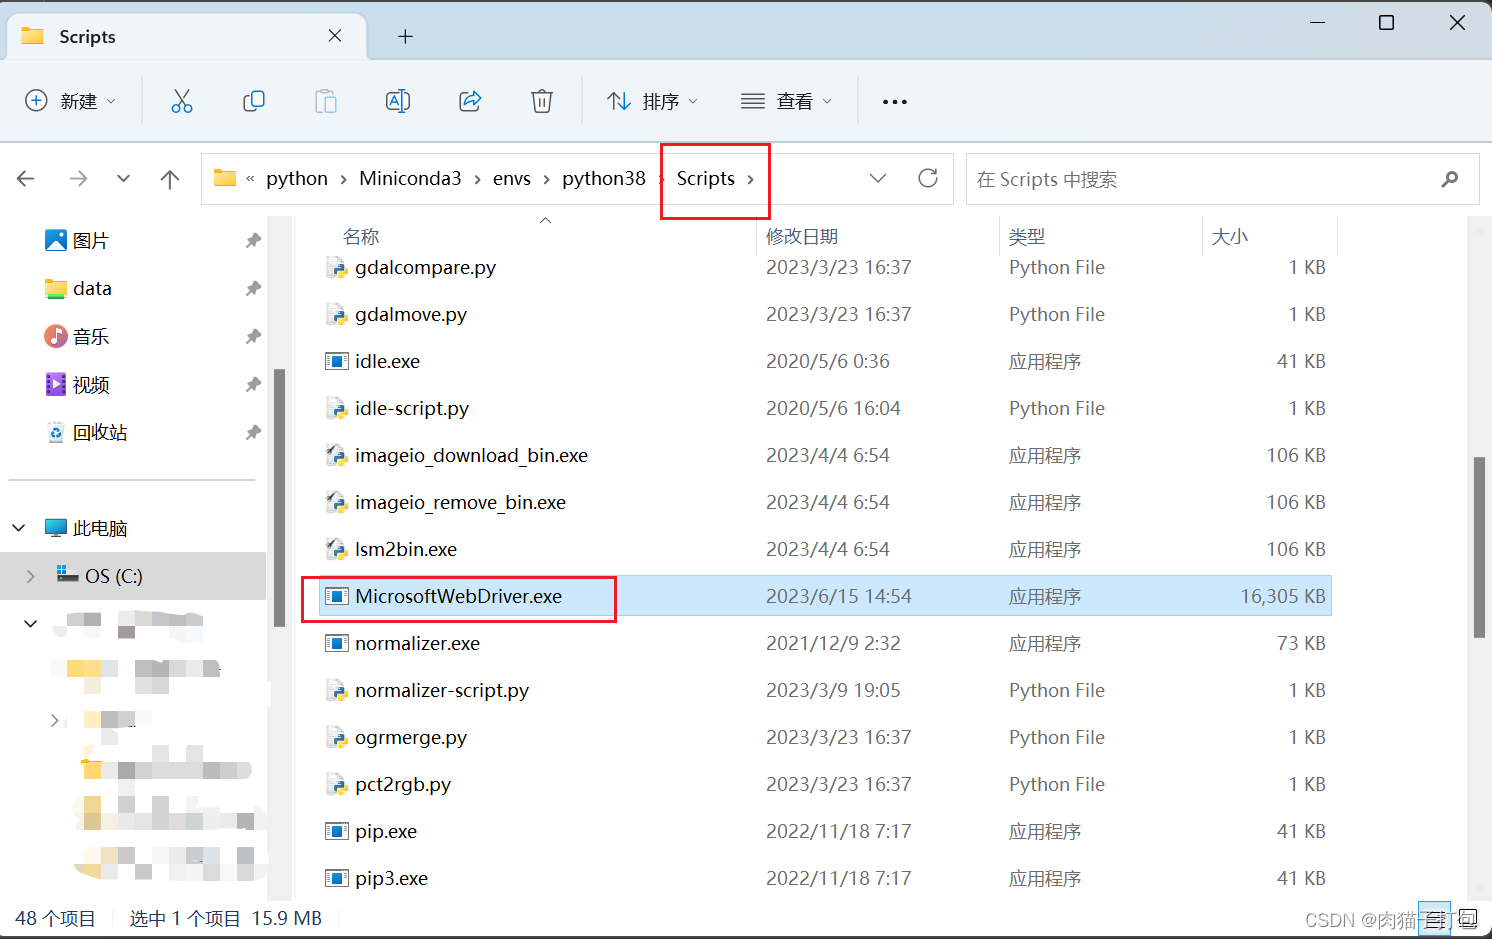Click the file list vertical scrollbar

pyautogui.click(x=1479, y=546)
